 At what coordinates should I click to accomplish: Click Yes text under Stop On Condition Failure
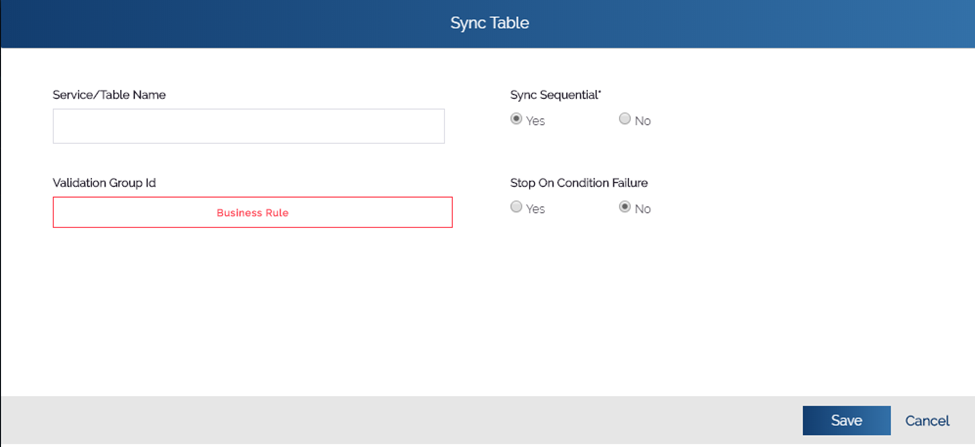(535, 209)
